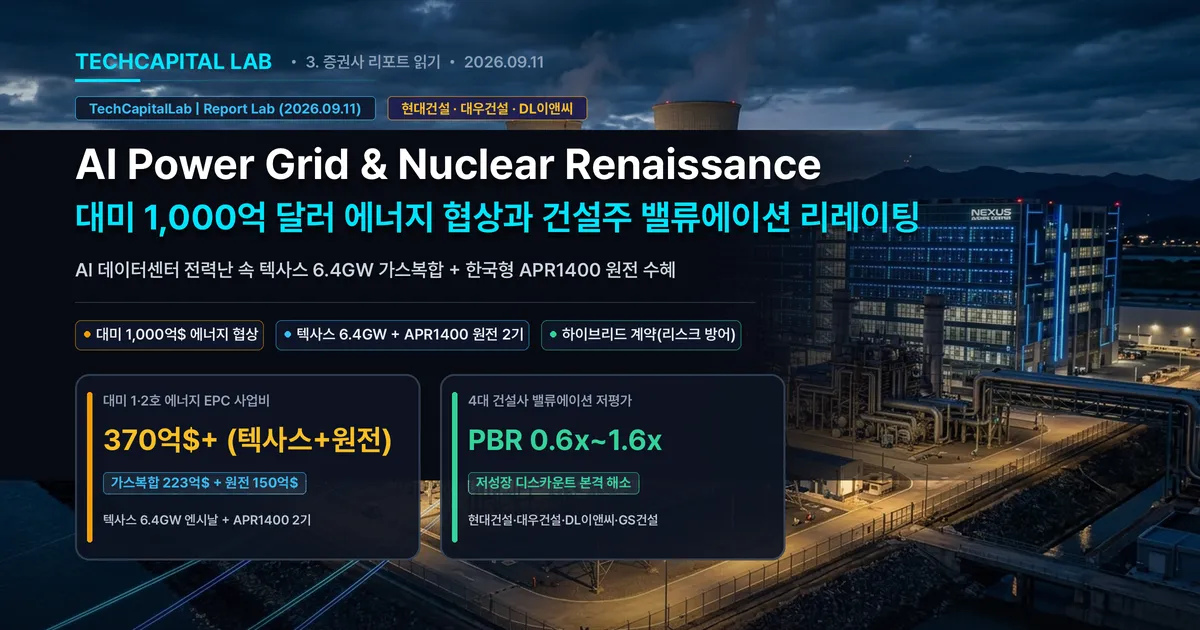Click the cyan subtitle '대미 1,000억 달러 에너지 협상과 건설주 밸류에이션 리레이팅'

[497, 217]
